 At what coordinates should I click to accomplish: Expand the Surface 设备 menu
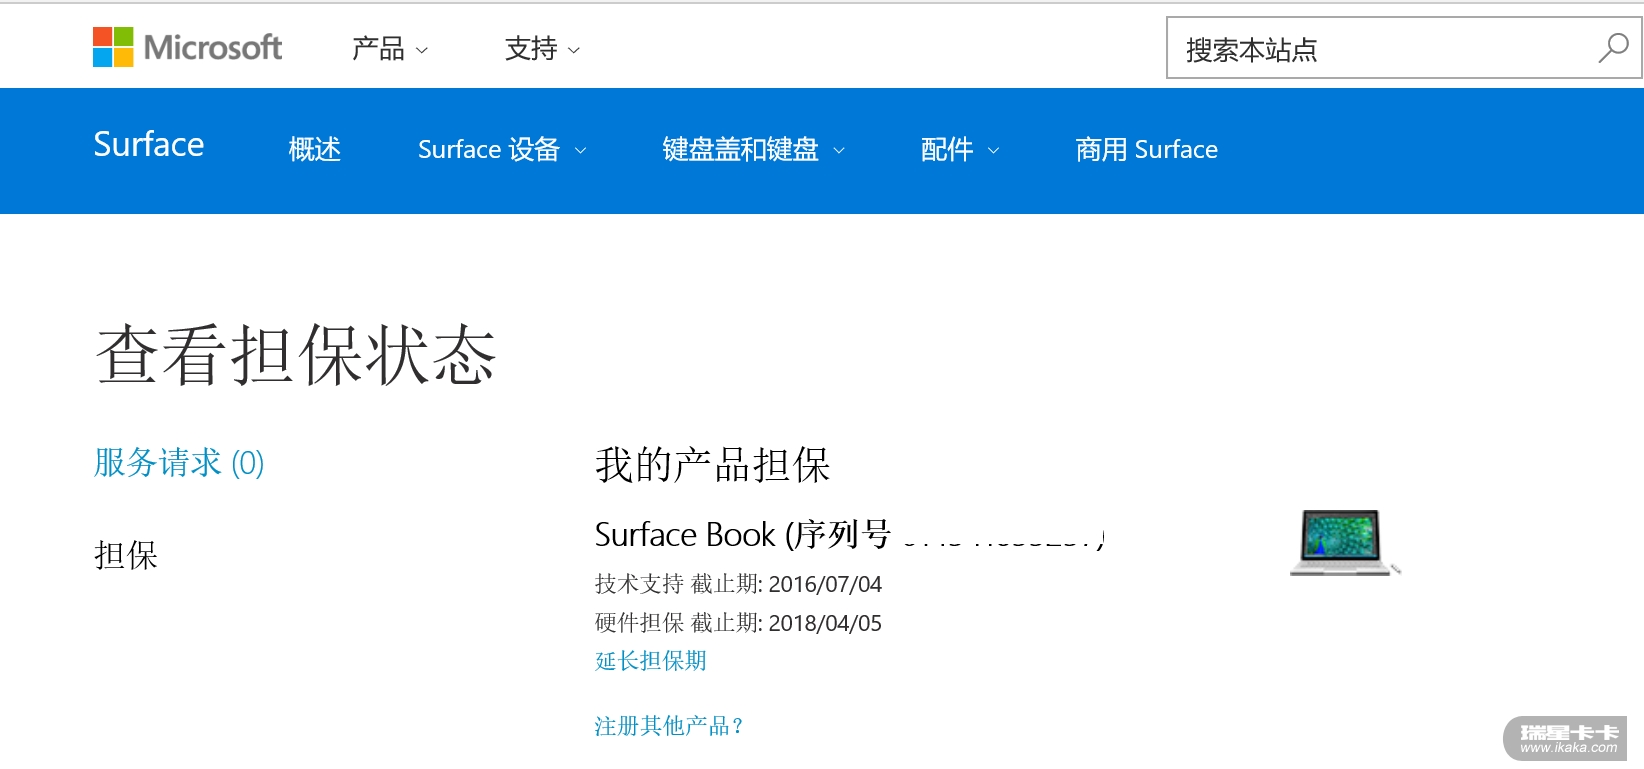[x=502, y=149]
